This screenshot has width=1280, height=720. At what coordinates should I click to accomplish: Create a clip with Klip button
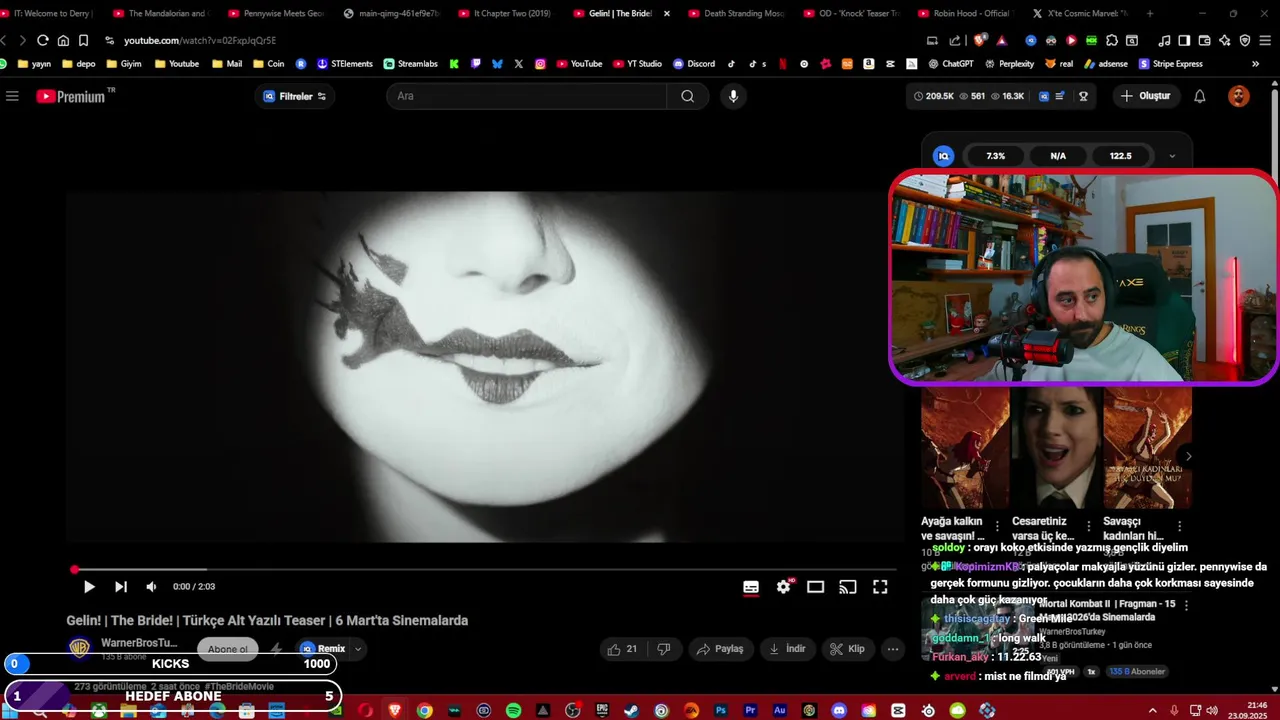[x=847, y=649]
